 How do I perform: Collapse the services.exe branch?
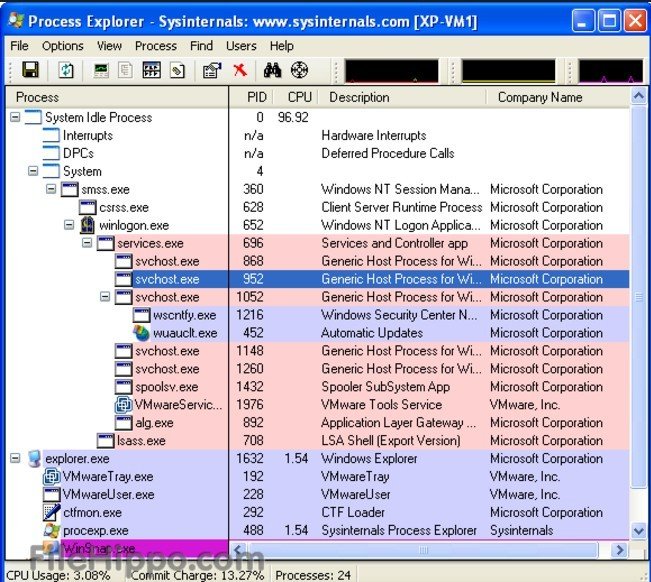87,243
